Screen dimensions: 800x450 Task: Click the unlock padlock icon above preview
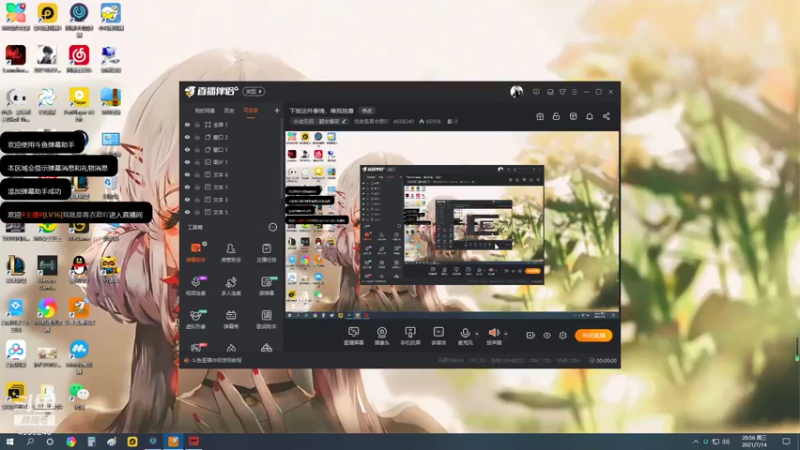(556, 116)
